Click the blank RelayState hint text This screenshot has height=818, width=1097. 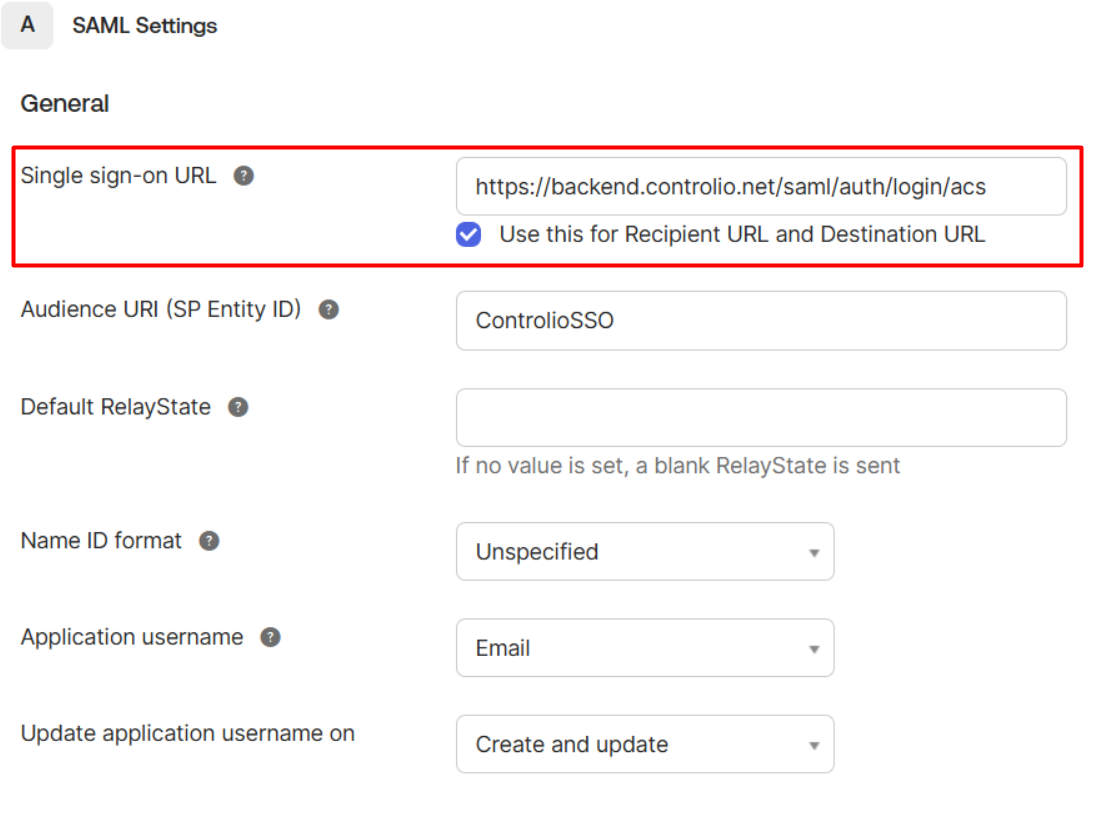tap(678, 466)
